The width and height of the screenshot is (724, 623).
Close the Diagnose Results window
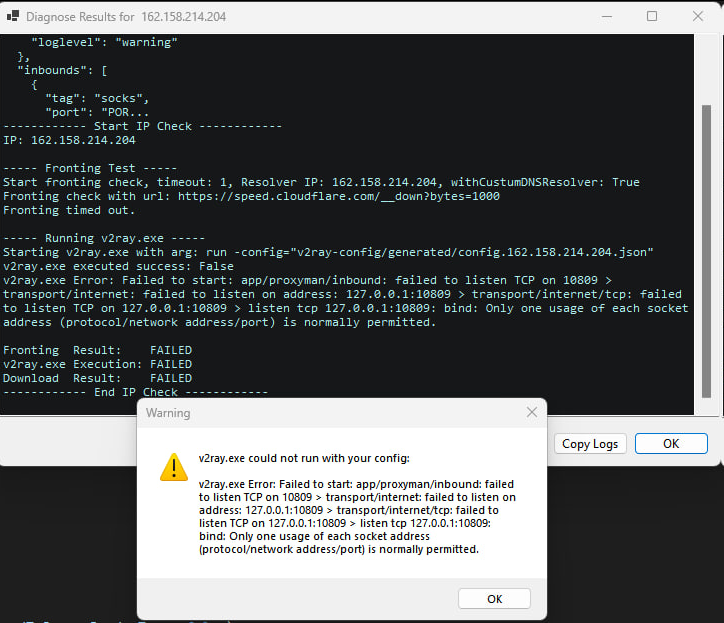698,17
